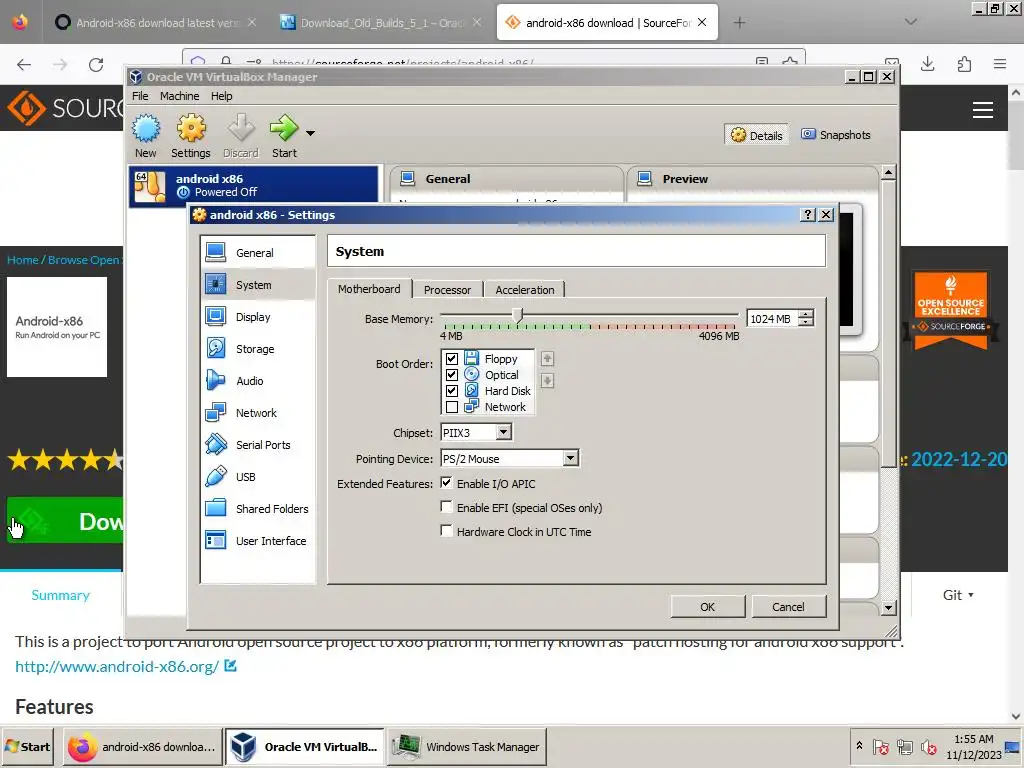Select the Motherboard tab
Image resolution: width=1024 pixels, height=768 pixels.
(x=369, y=289)
